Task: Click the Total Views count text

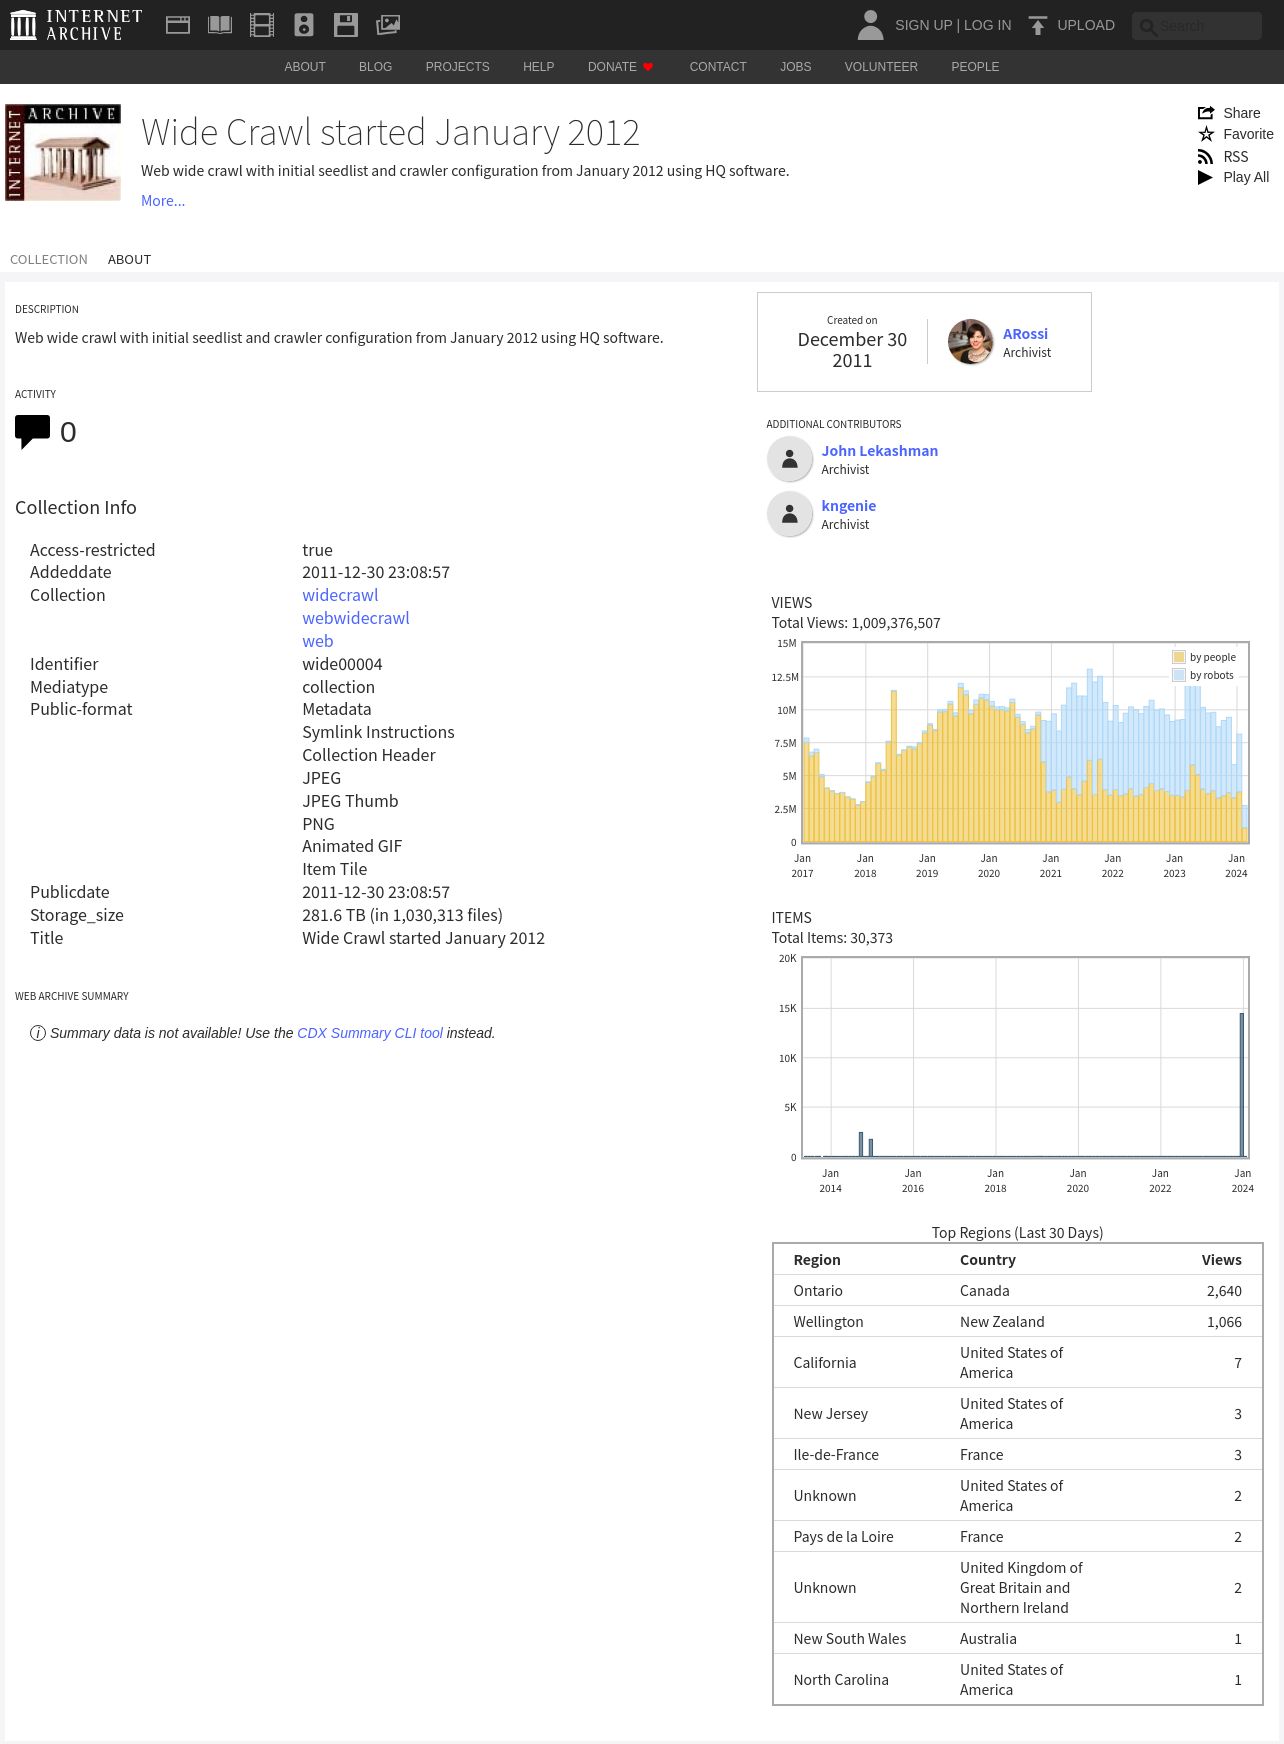Action: click(x=856, y=623)
